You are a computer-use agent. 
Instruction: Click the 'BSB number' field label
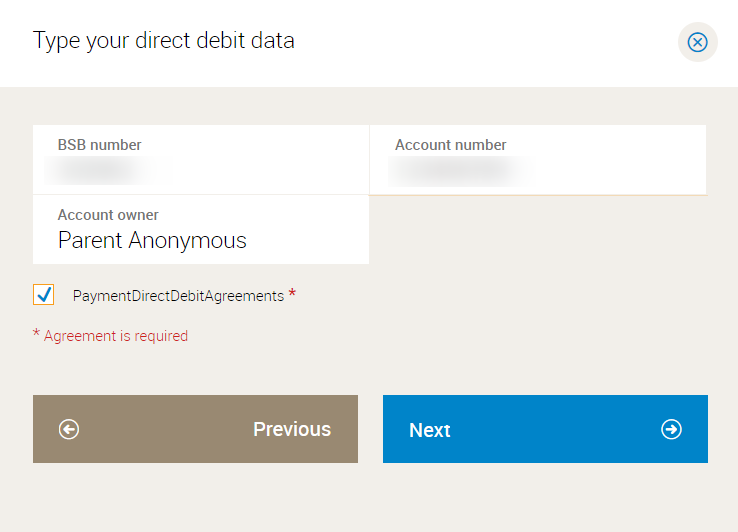(x=99, y=145)
